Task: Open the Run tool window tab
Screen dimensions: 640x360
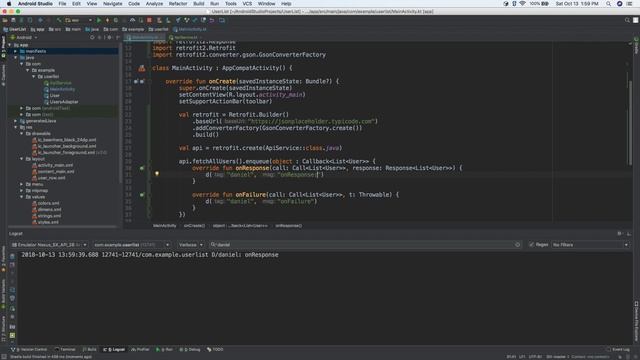Action: [164, 349]
